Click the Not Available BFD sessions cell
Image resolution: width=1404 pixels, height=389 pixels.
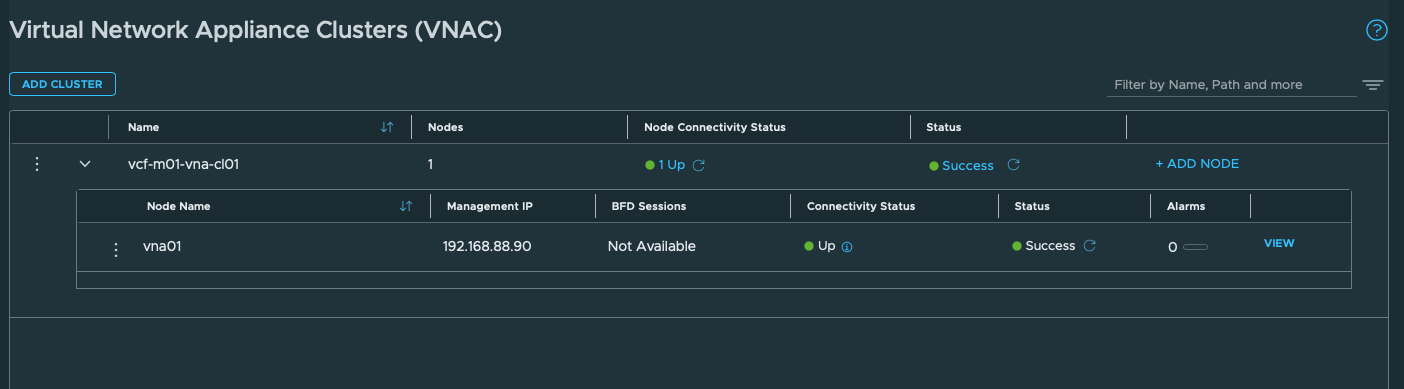(x=652, y=245)
